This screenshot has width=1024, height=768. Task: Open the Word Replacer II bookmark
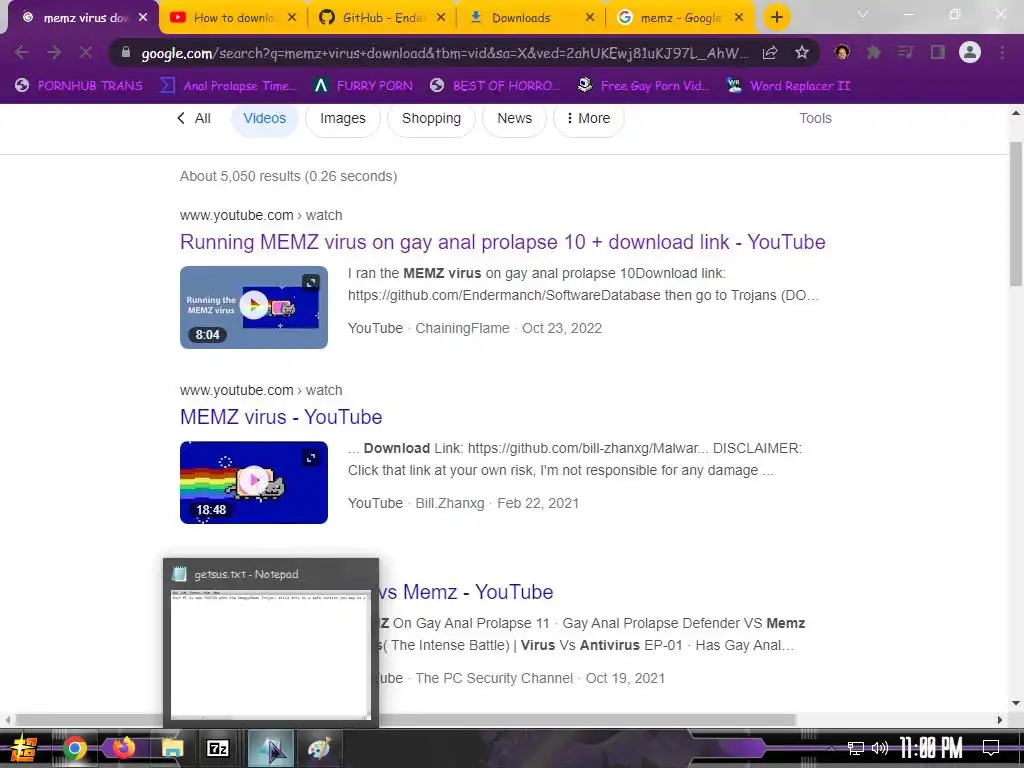(789, 86)
